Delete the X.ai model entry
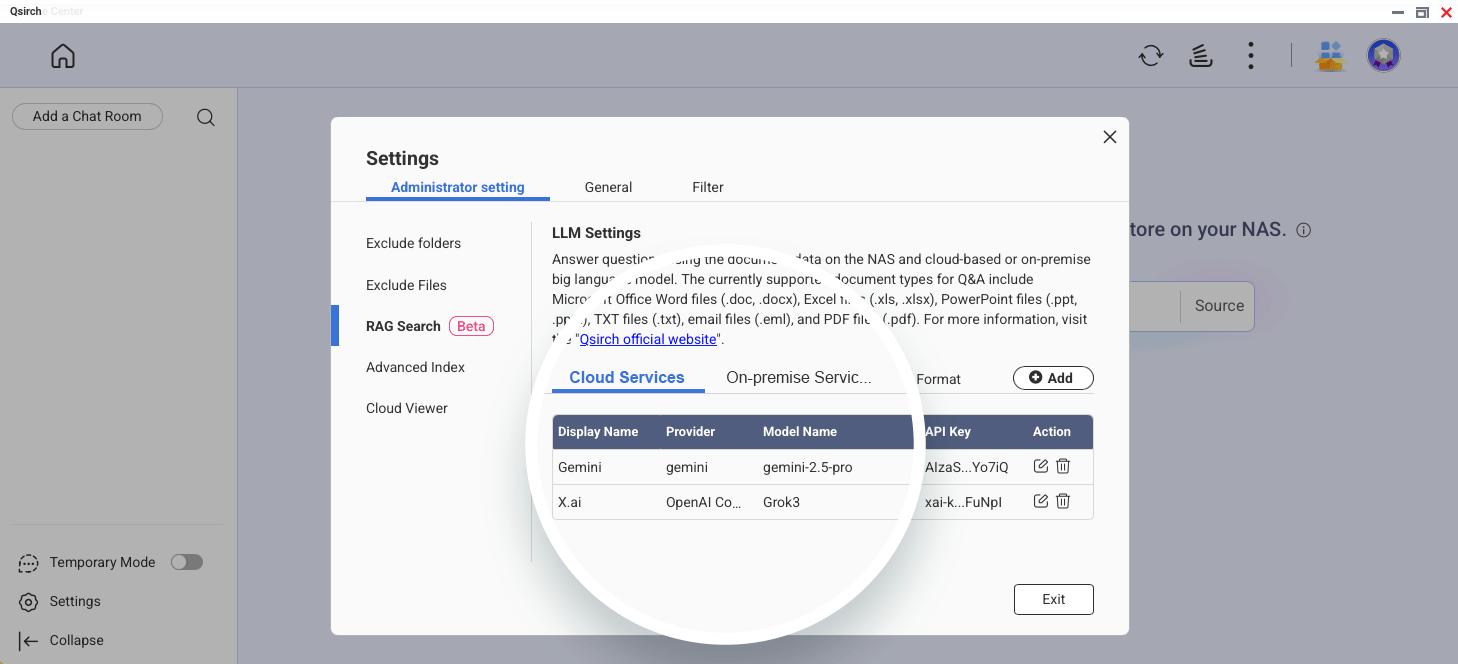Image resolution: width=1458 pixels, height=664 pixels. pyautogui.click(x=1063, y=501)
